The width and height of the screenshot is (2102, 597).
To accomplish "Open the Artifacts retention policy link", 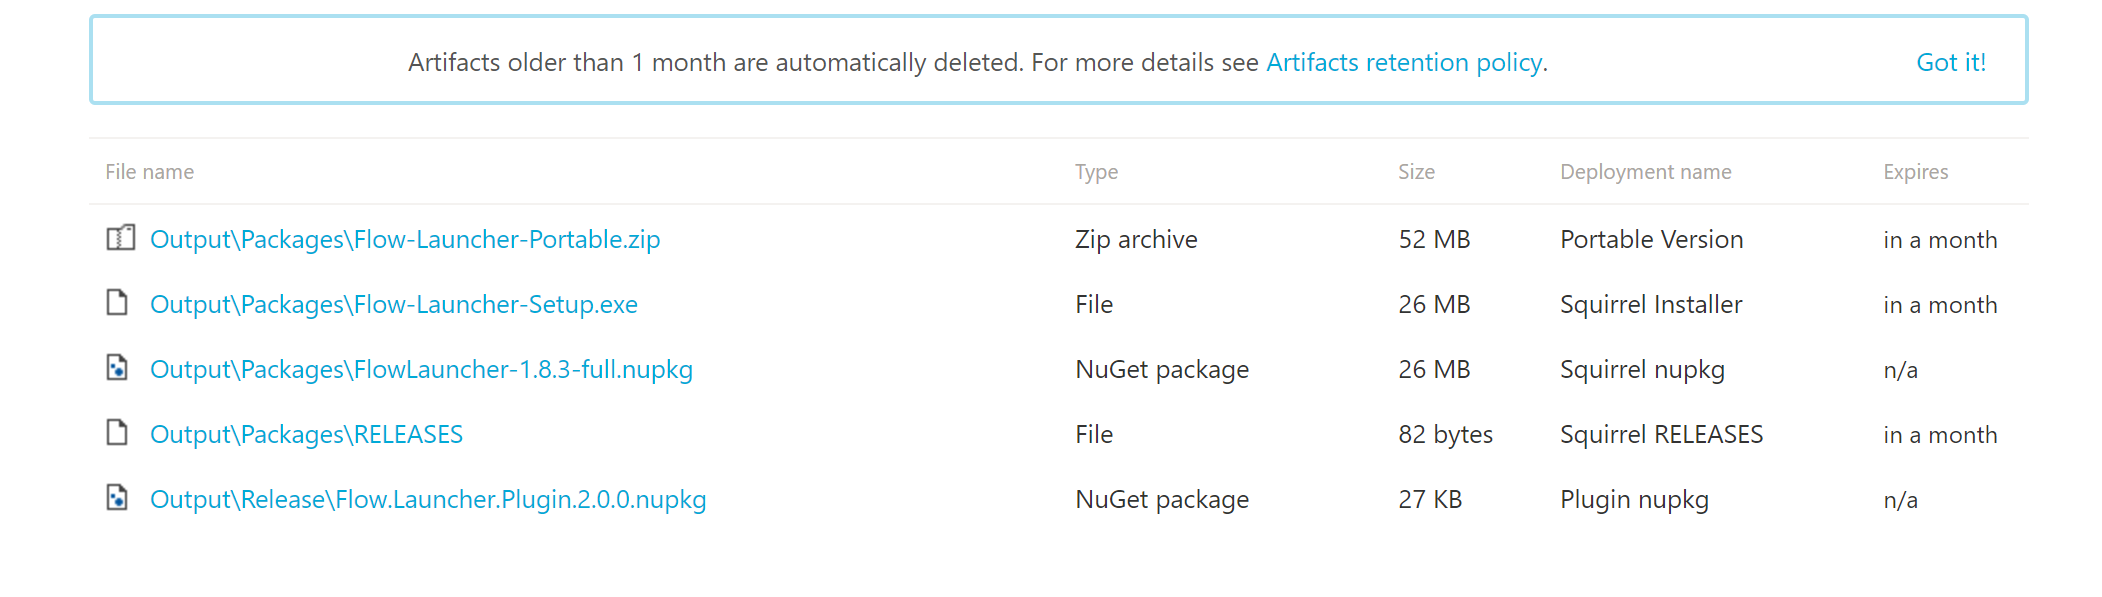I will coord(1404,63).
